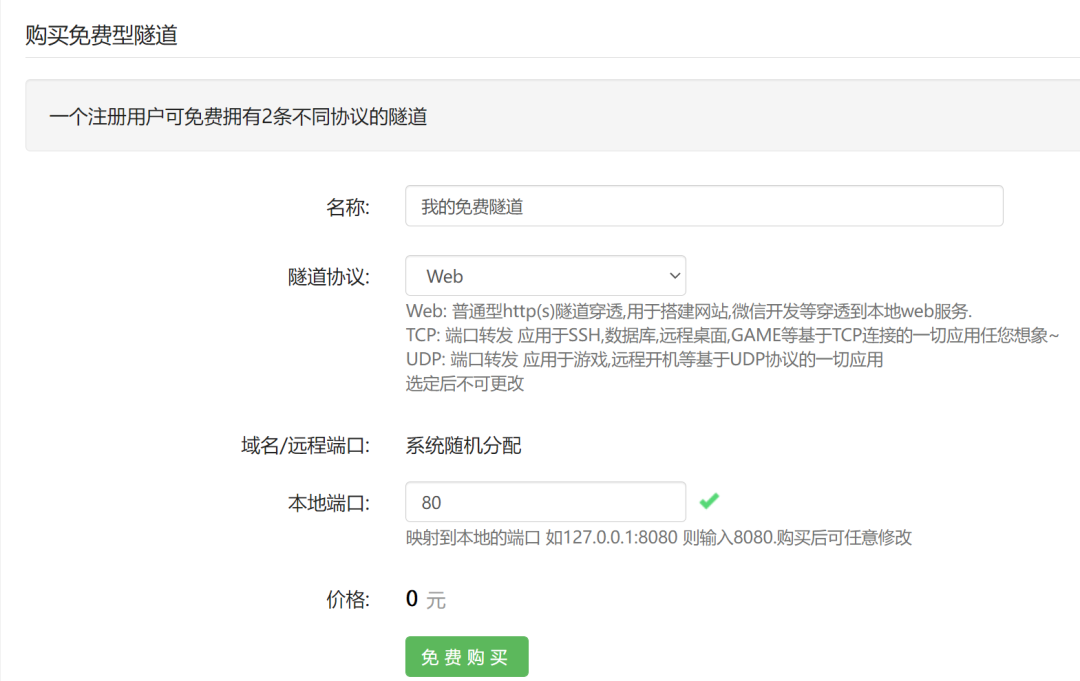The height and width of the screenshot is (681, 1080).
Task: Click the TCP 端口转发 description line
Action: [x=731, y=335]
